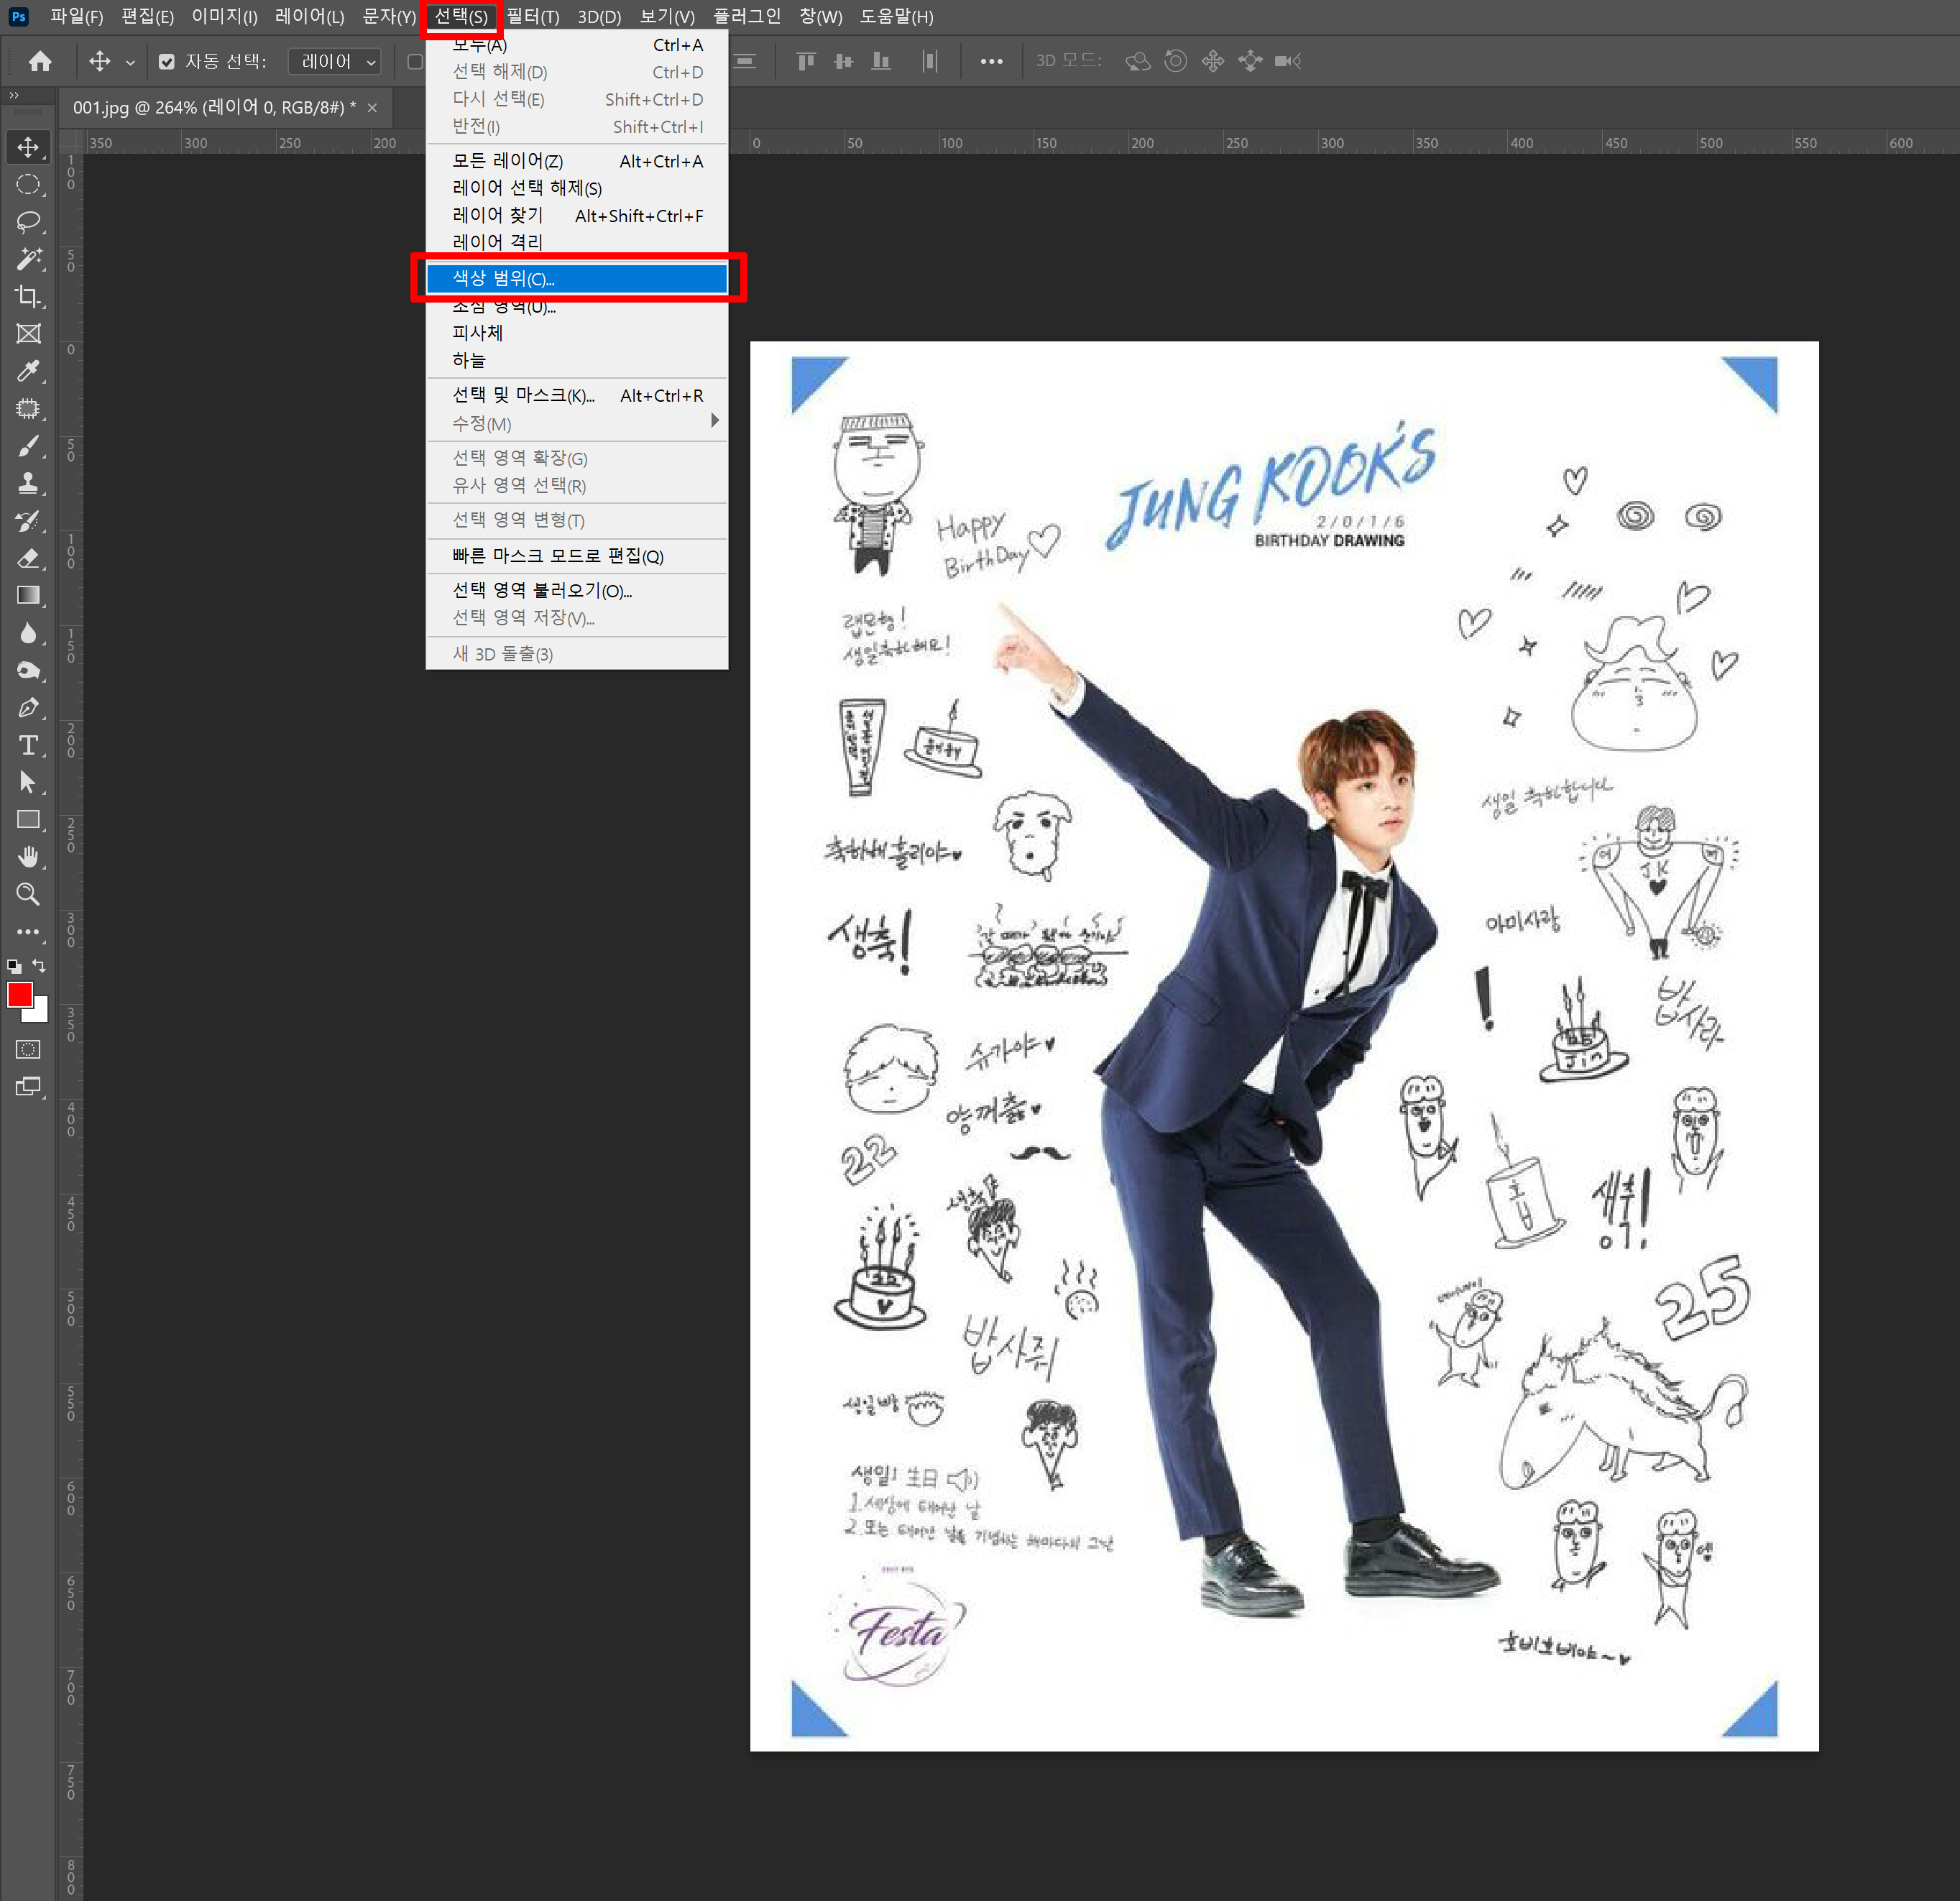Select the Smudge/Dodge tool
The height and width of the screenshot is (1901, 1960).
point(28,670)
